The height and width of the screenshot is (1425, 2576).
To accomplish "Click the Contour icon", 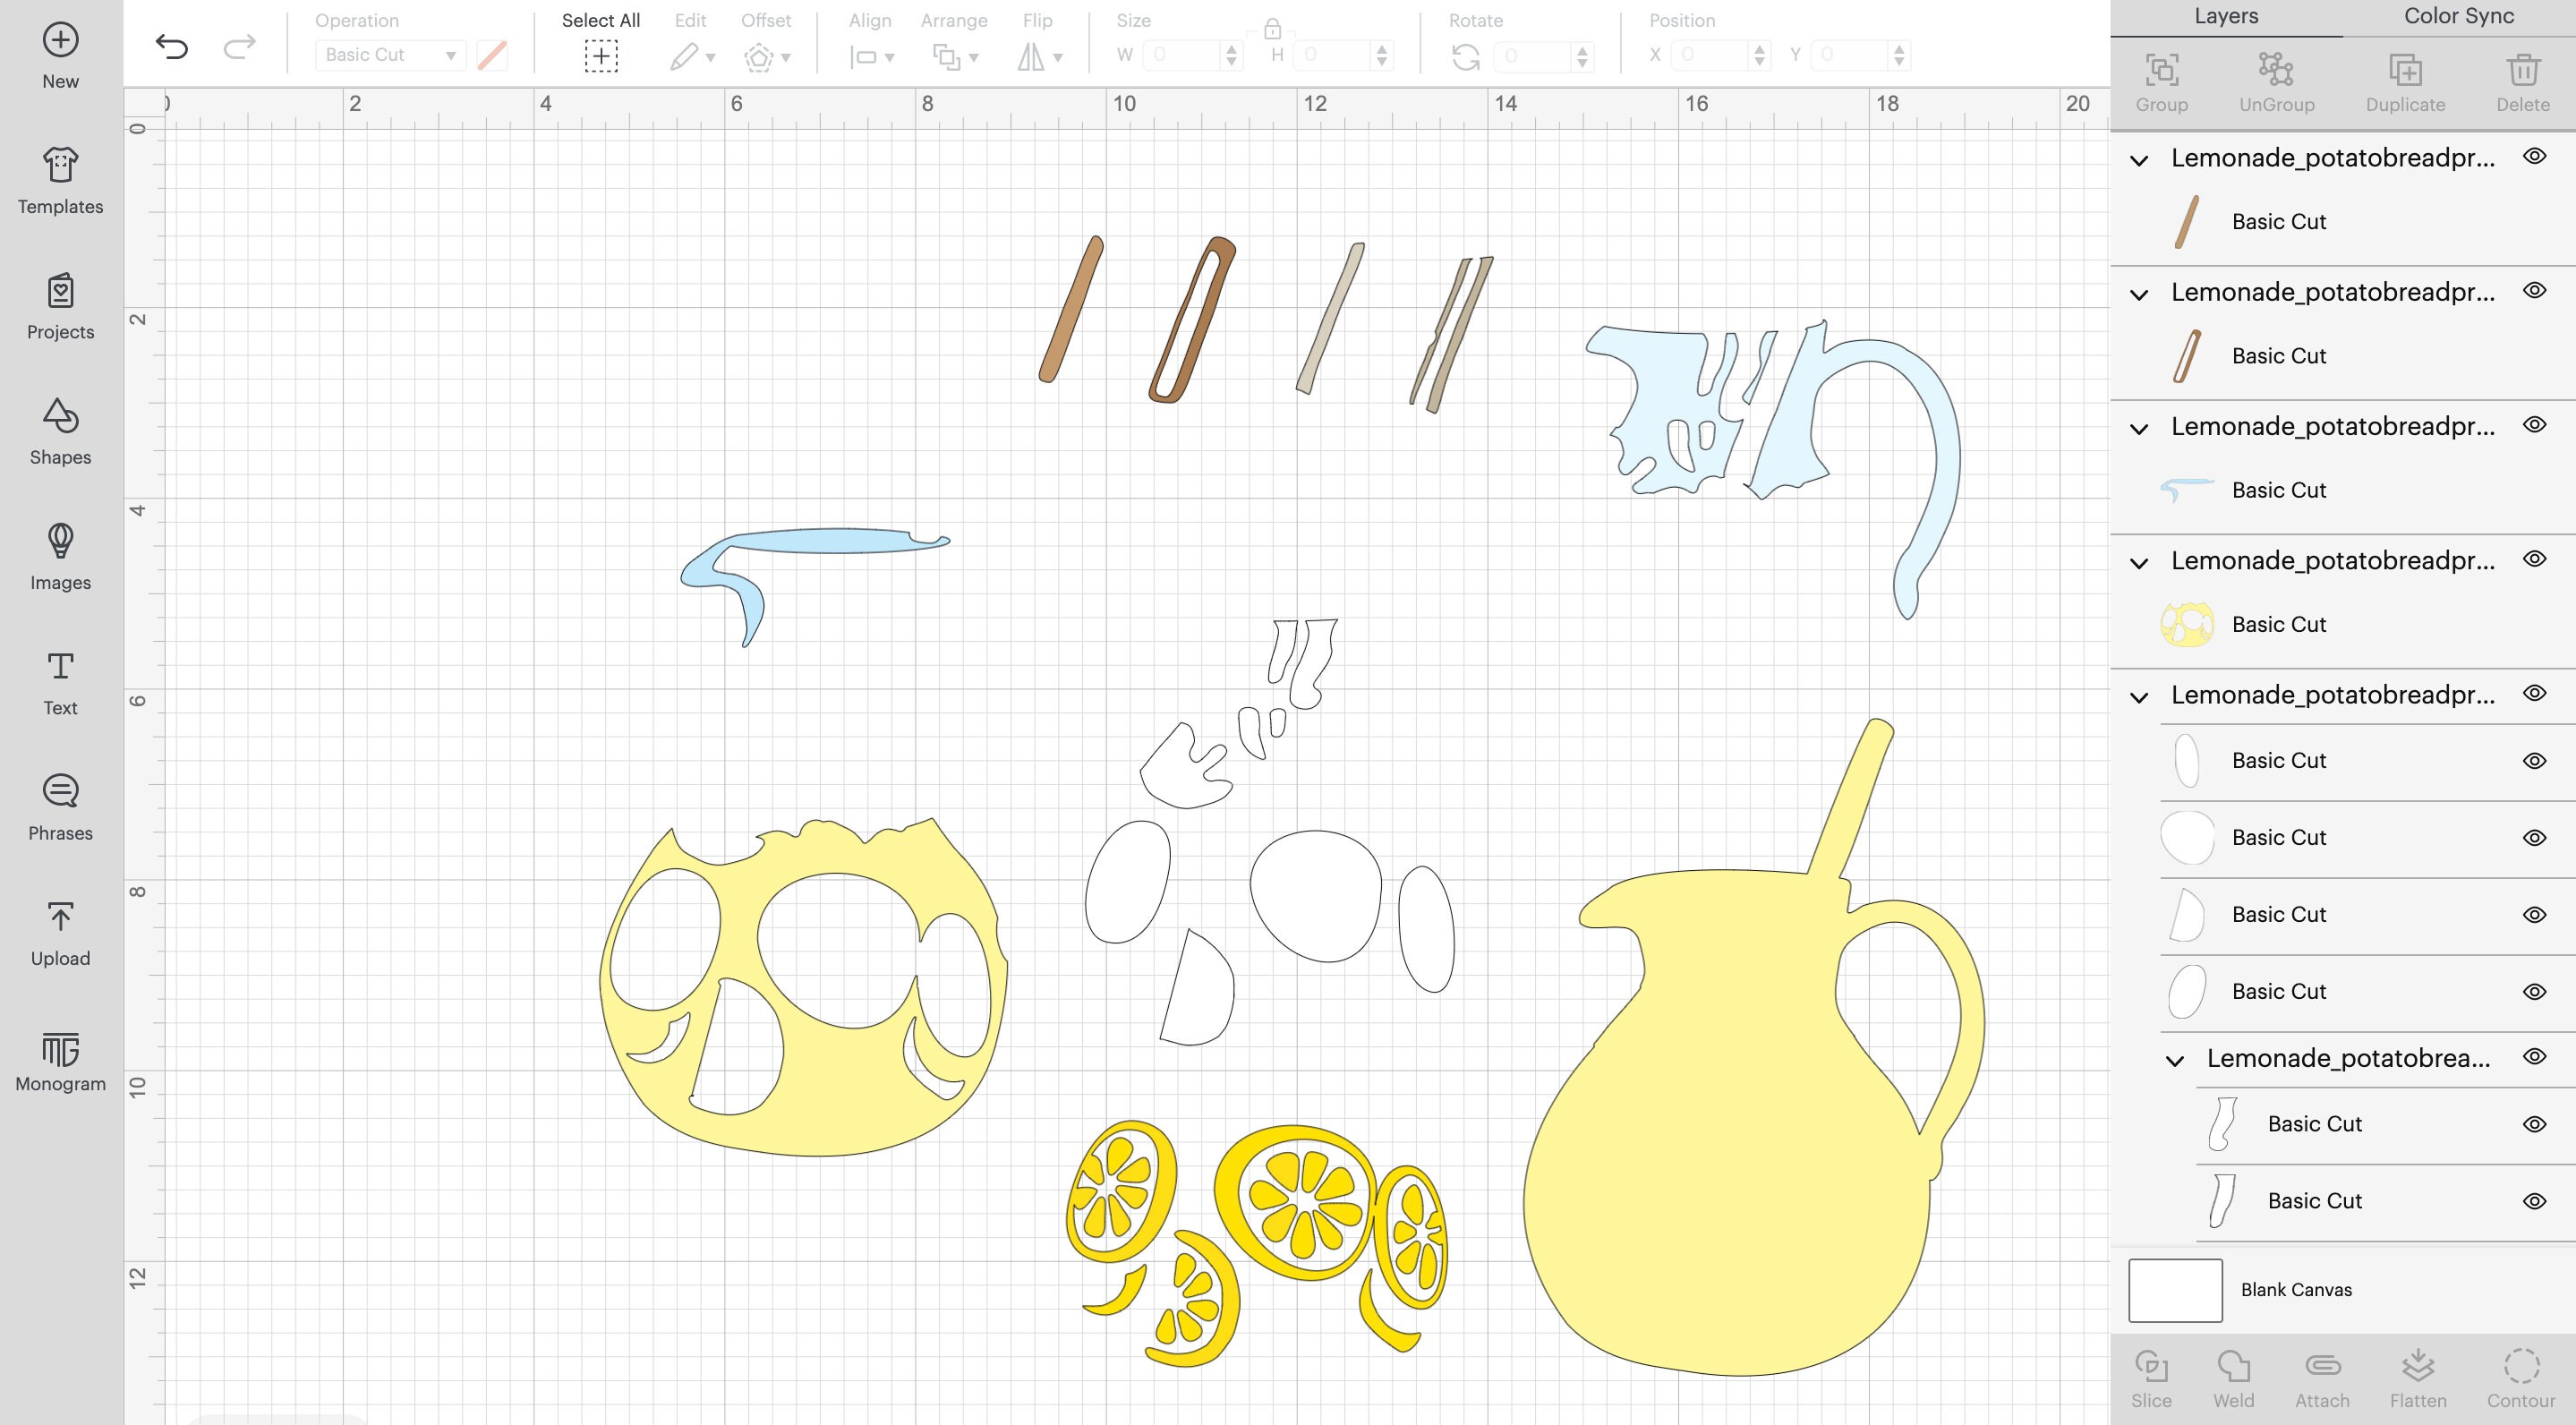I will click(x=2521, y=1375).
